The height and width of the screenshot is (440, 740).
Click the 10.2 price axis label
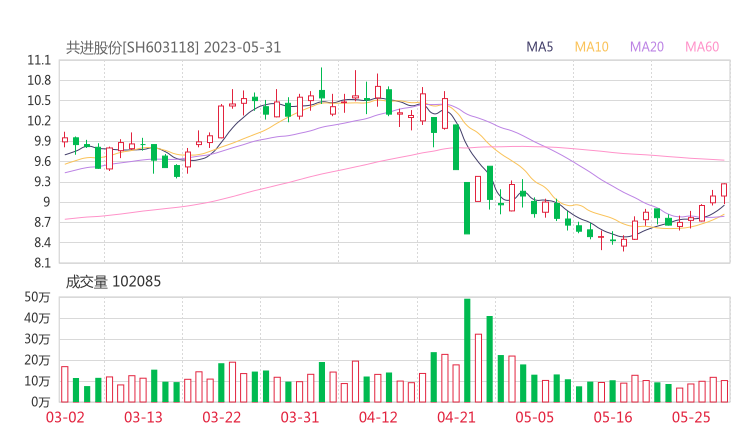(x=39, y=121)
